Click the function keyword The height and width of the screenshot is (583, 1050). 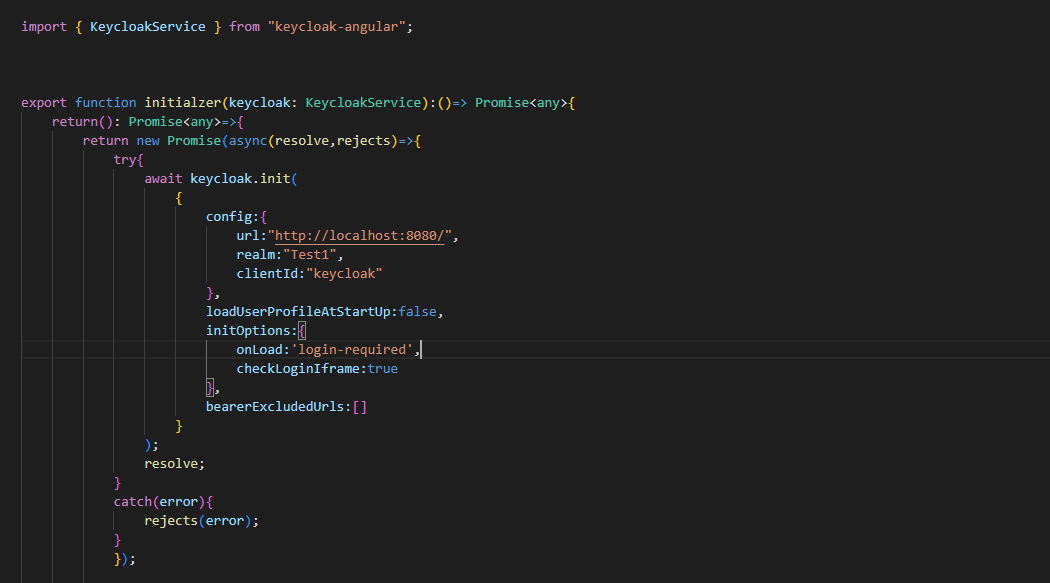point(105,102)
